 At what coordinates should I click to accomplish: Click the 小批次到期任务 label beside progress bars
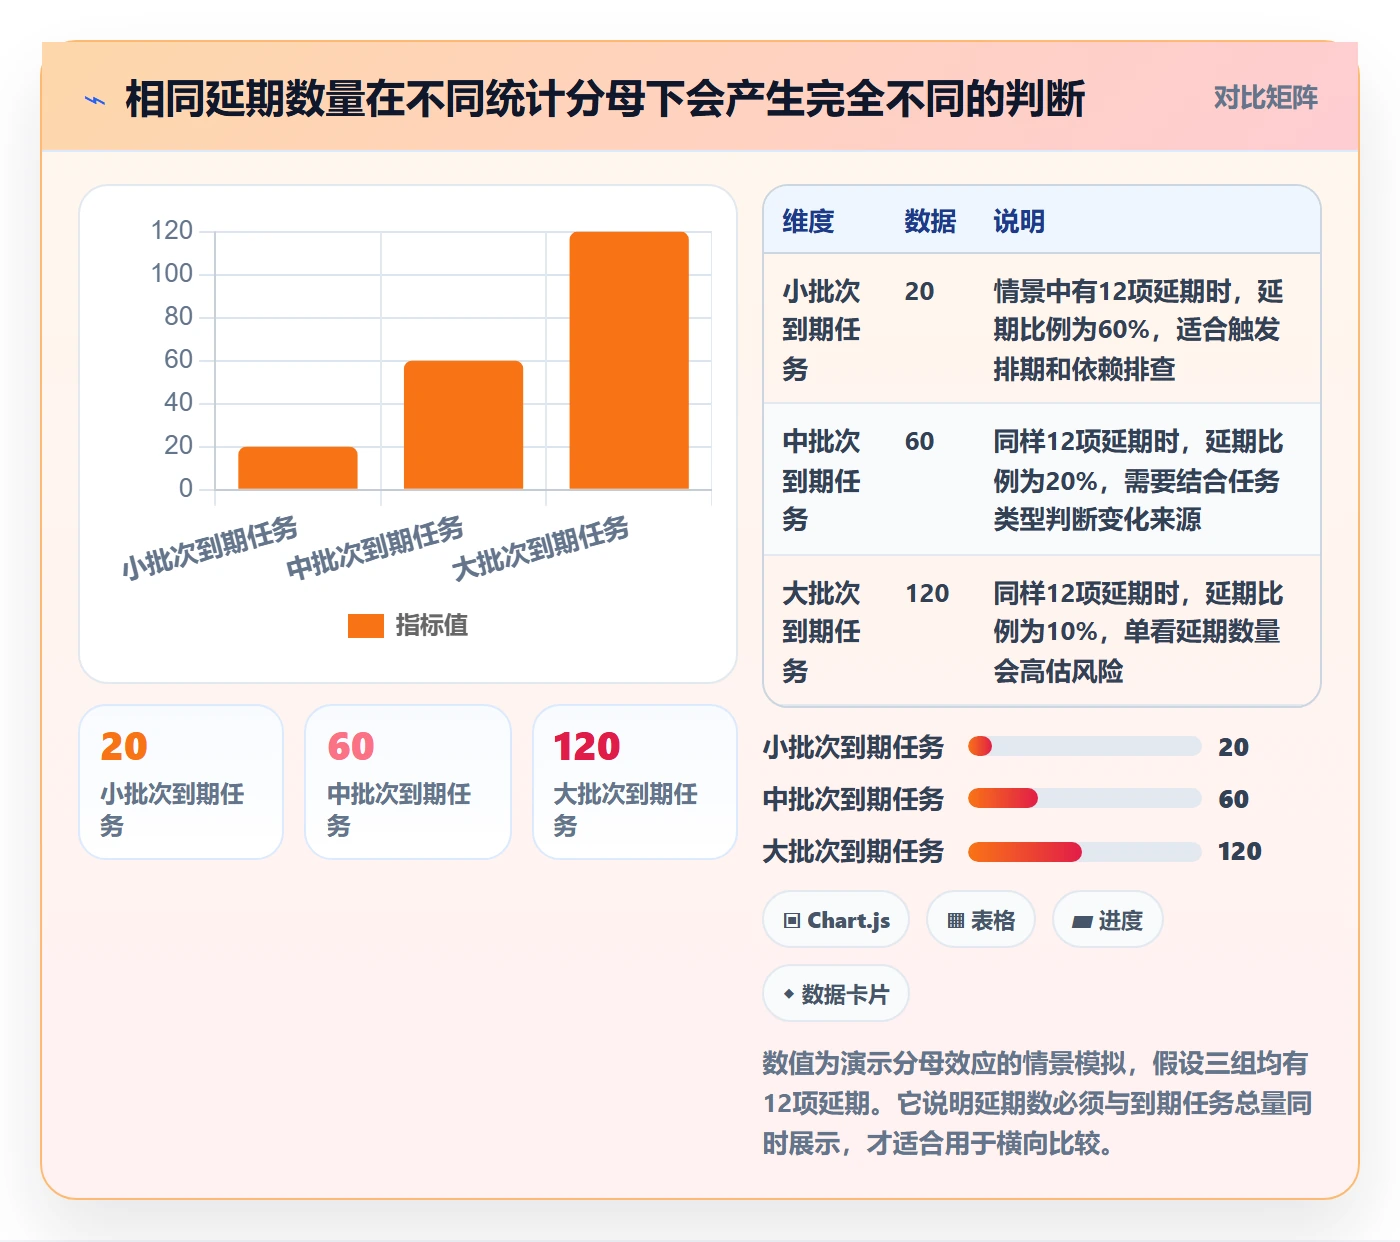click(x=853, y=746)
